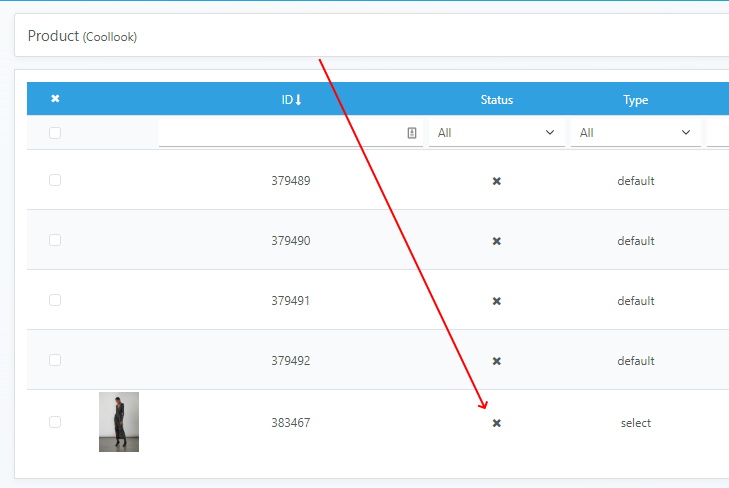Click the 'default' type cell of 379491
729x488 pixels.
coord(636,300)
